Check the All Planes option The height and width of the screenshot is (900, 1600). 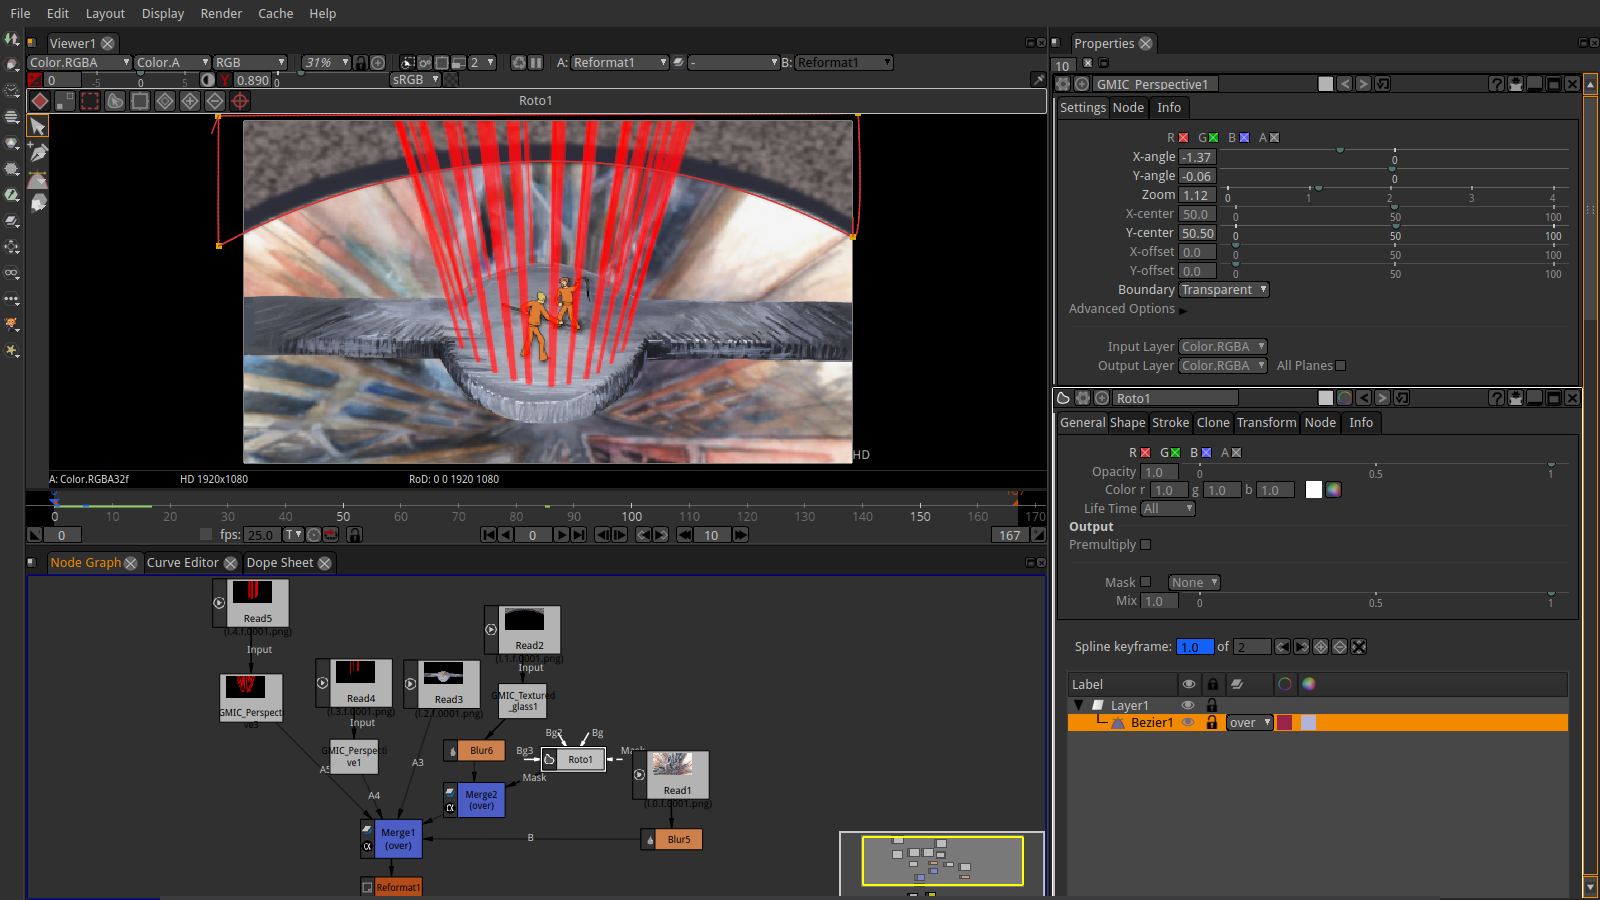tap(1341, 366)
